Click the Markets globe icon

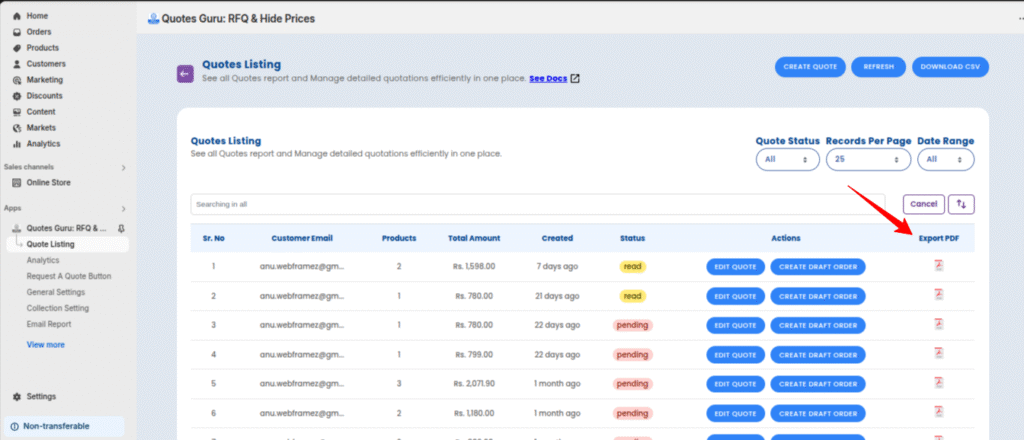(x=17, y=128)
